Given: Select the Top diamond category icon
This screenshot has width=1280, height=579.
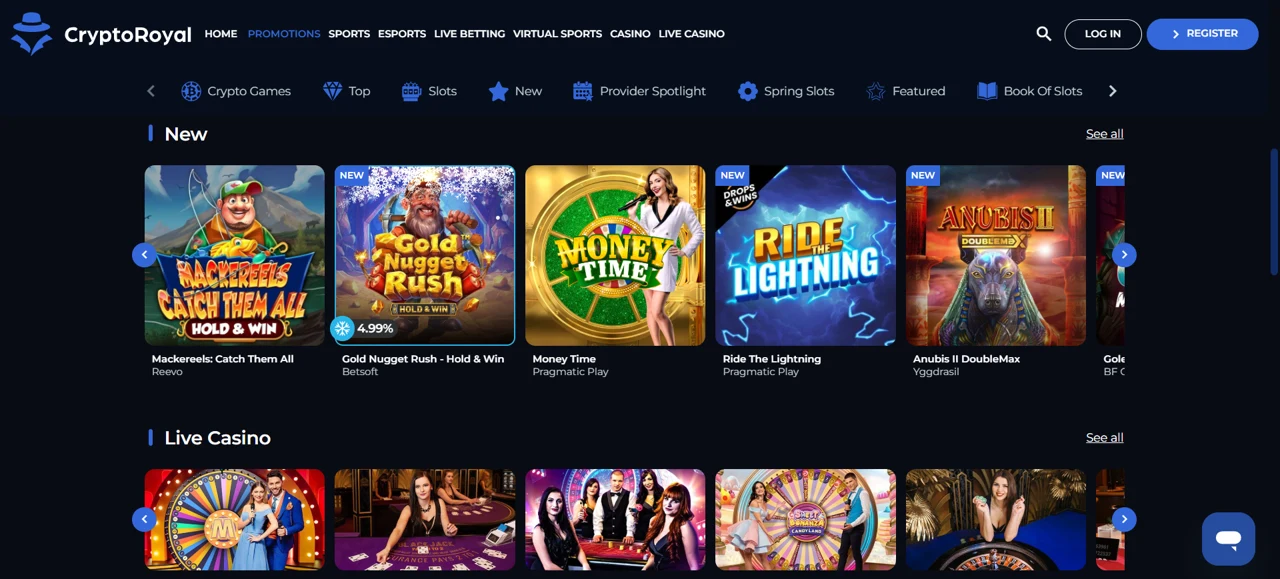Looking at the screenshot, I should click(333, 91).
